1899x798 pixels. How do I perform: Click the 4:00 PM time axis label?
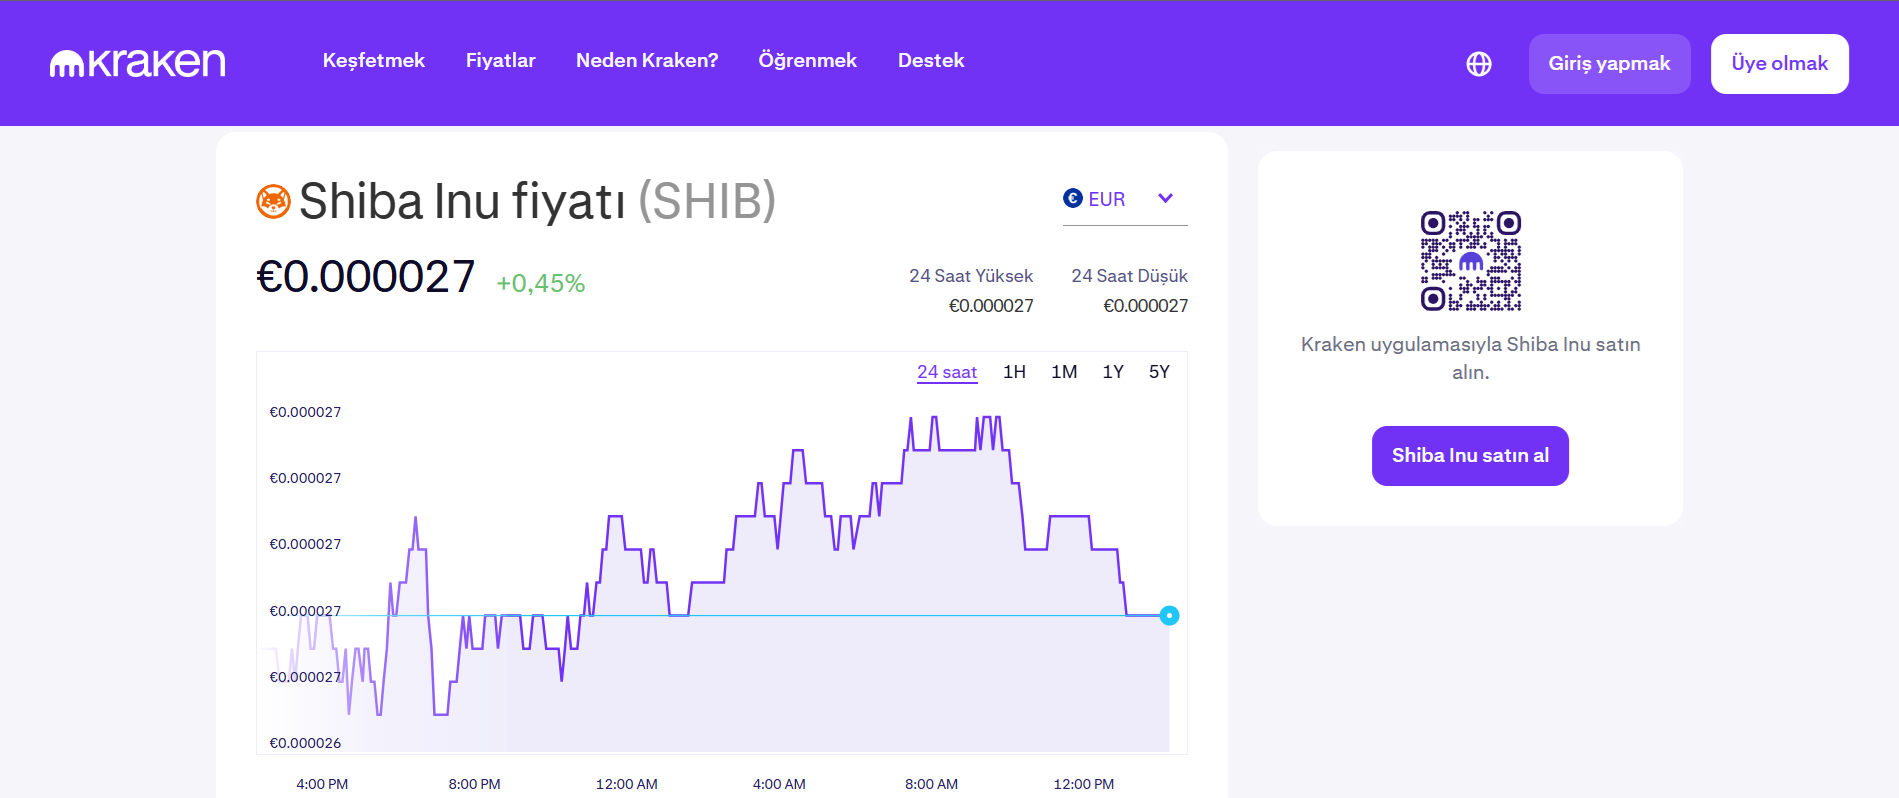tap(322, 784)
